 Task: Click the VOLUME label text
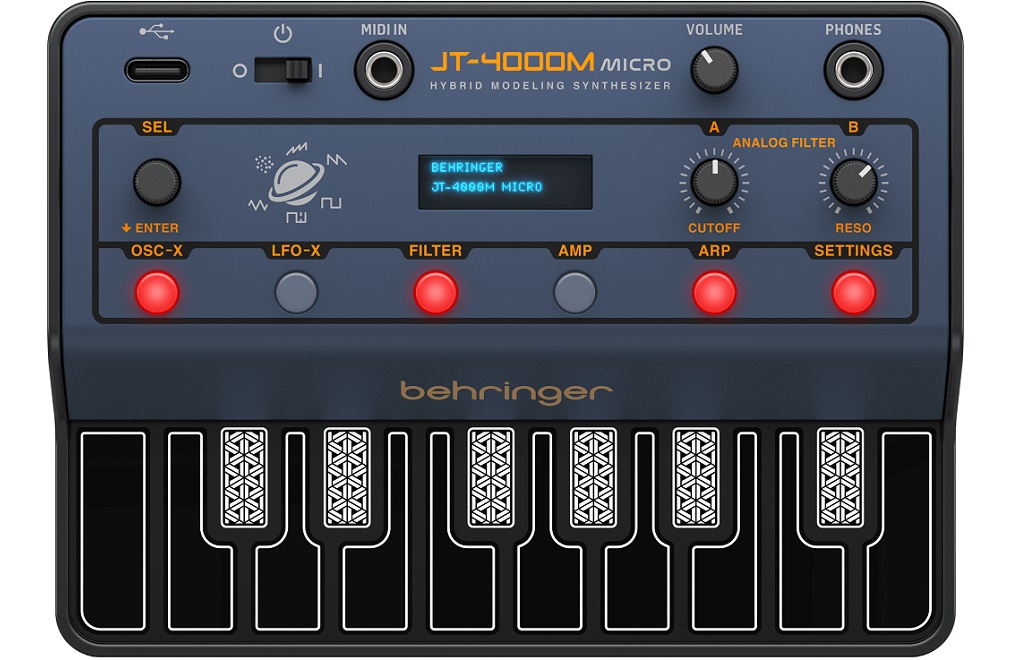(714, 30)
